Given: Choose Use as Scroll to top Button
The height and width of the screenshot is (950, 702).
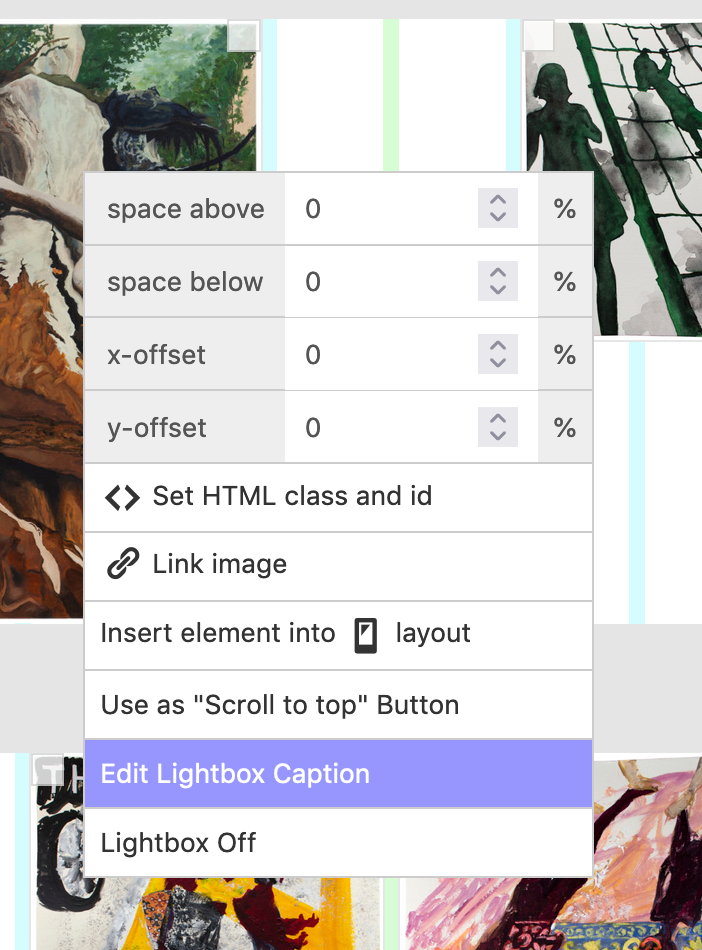Looking at the screenshot, I should pyautogui.click(x=279, y=704).
